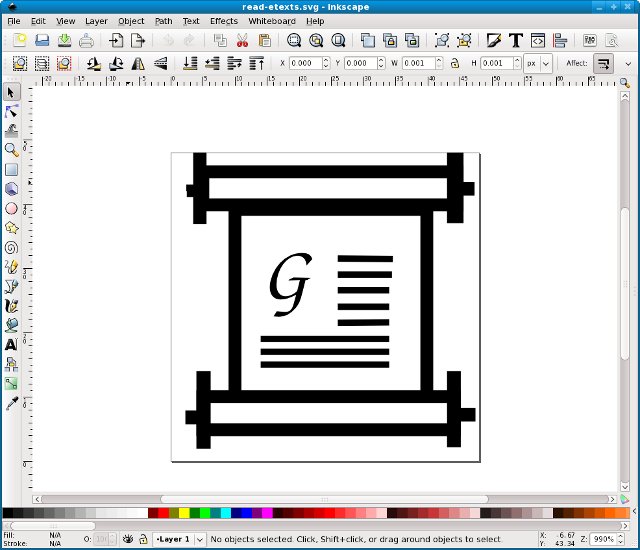The height and width of the screenshot is (550, 640).
Task: Click the H height input field
Action: click(497, 63)
